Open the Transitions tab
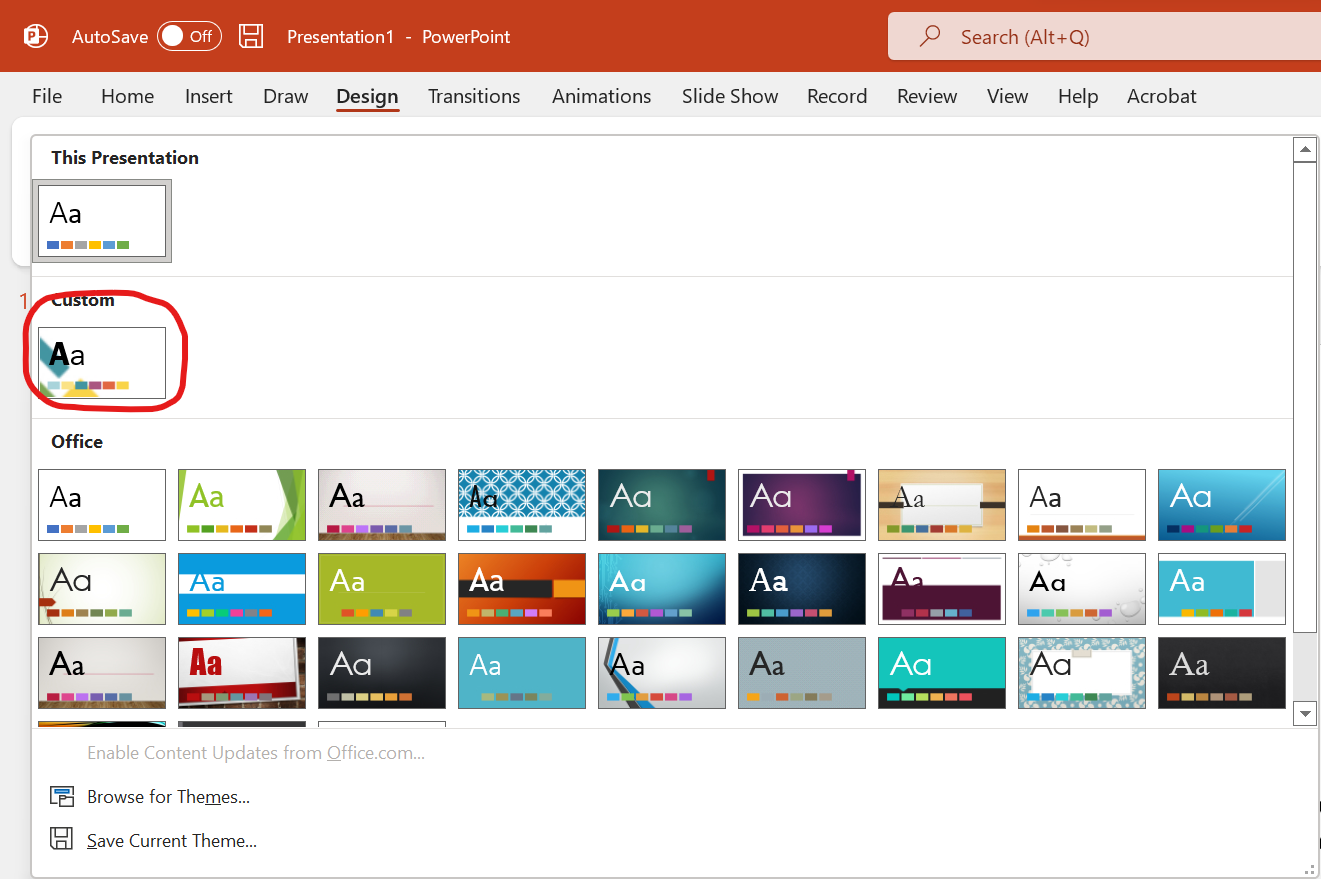This screenshot has height=879, width=1321. 474,96
